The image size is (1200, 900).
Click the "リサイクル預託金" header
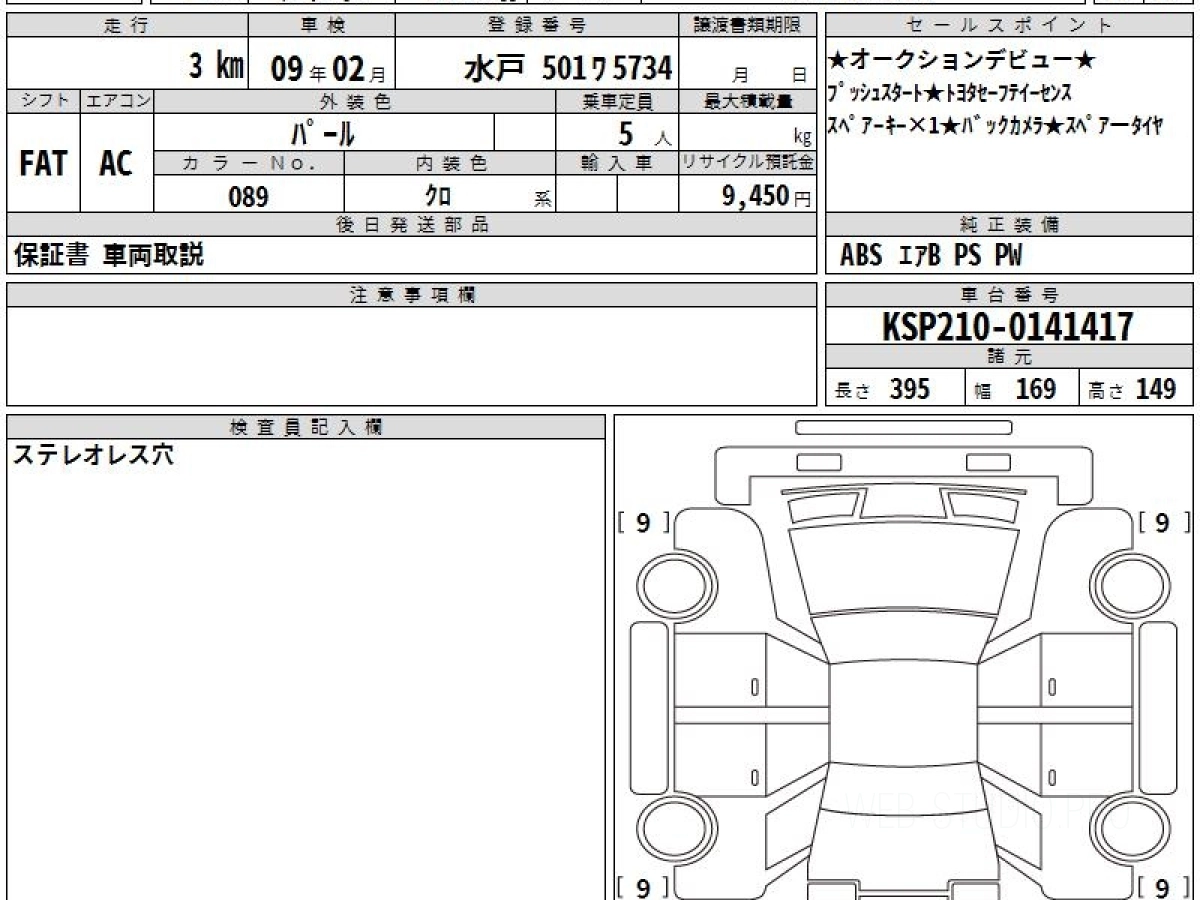pyautogui.click(x=747, y=163)
